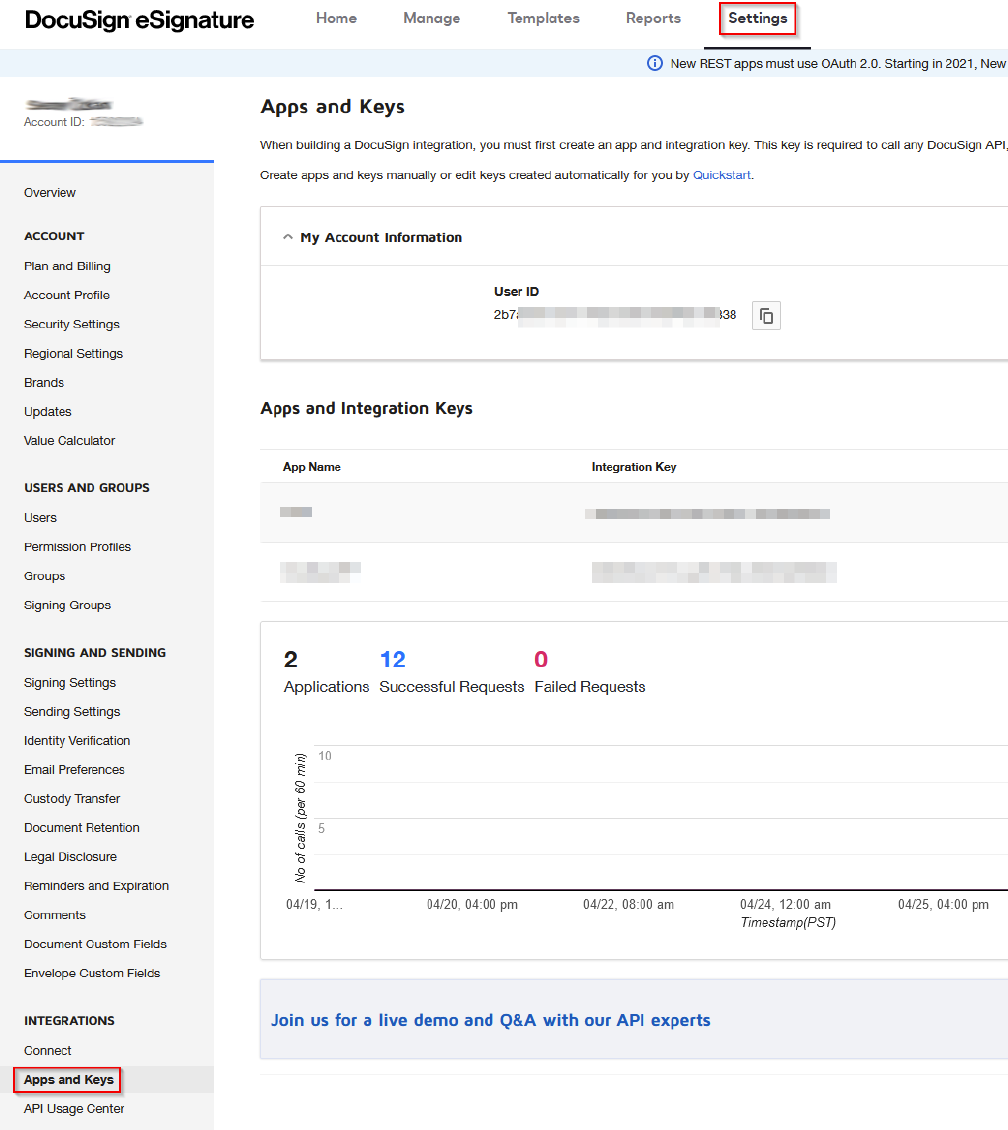Open the API Usage Center page
1008x1130 pixels.
click(x=74, y=1108)
